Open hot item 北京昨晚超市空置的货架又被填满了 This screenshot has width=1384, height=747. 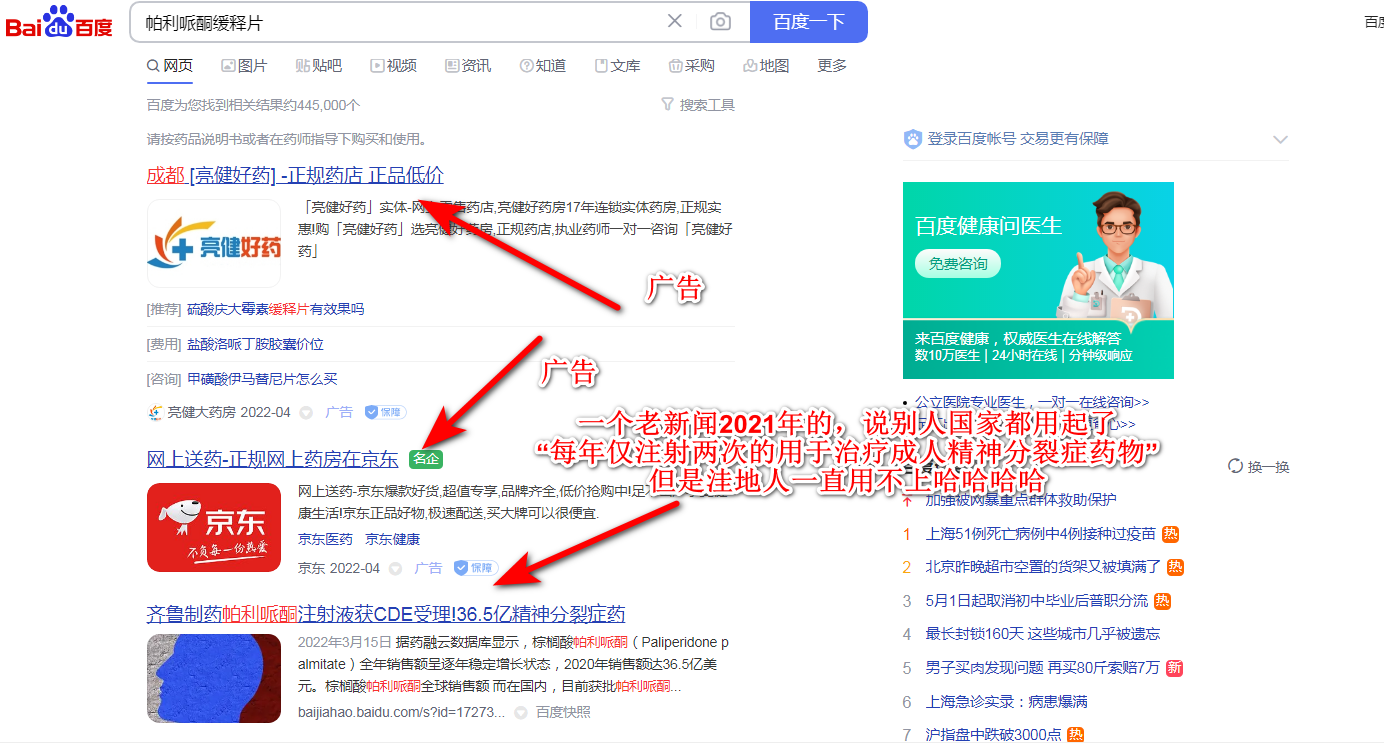(x=1044, y=567)
